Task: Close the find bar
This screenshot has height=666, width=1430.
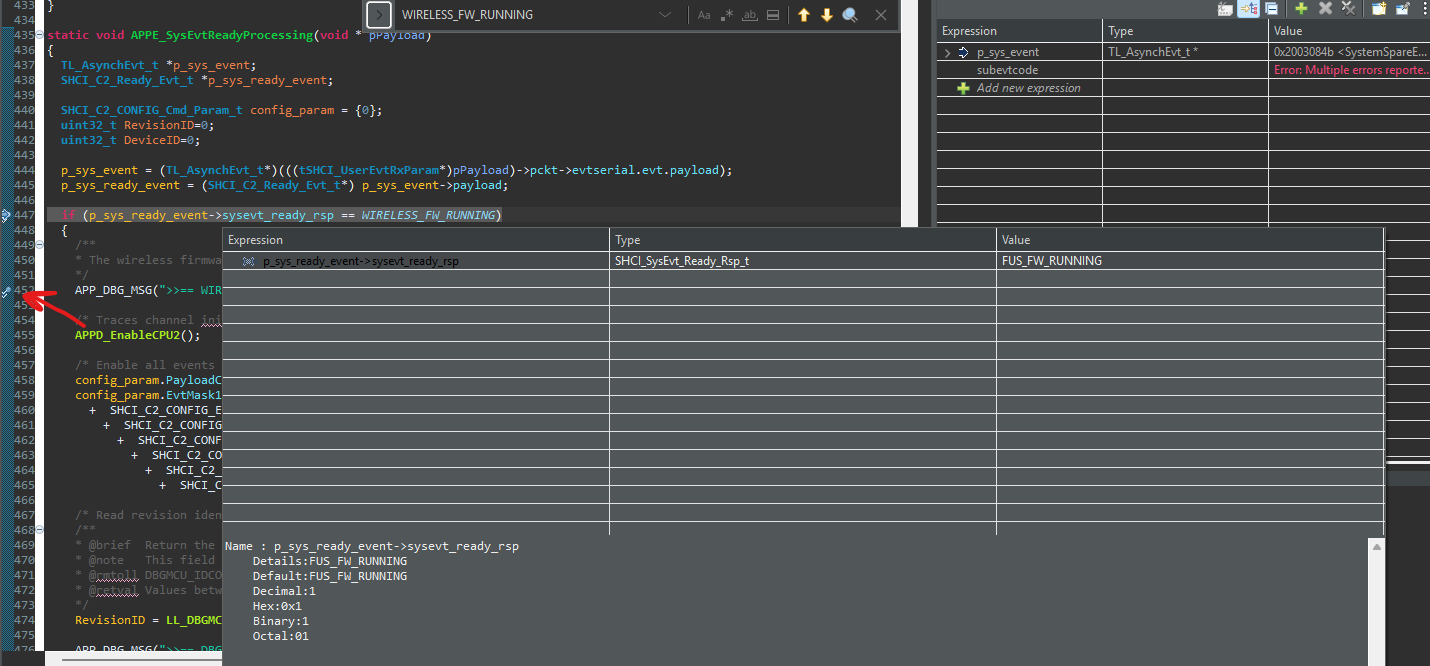Action: coord(881,15)
